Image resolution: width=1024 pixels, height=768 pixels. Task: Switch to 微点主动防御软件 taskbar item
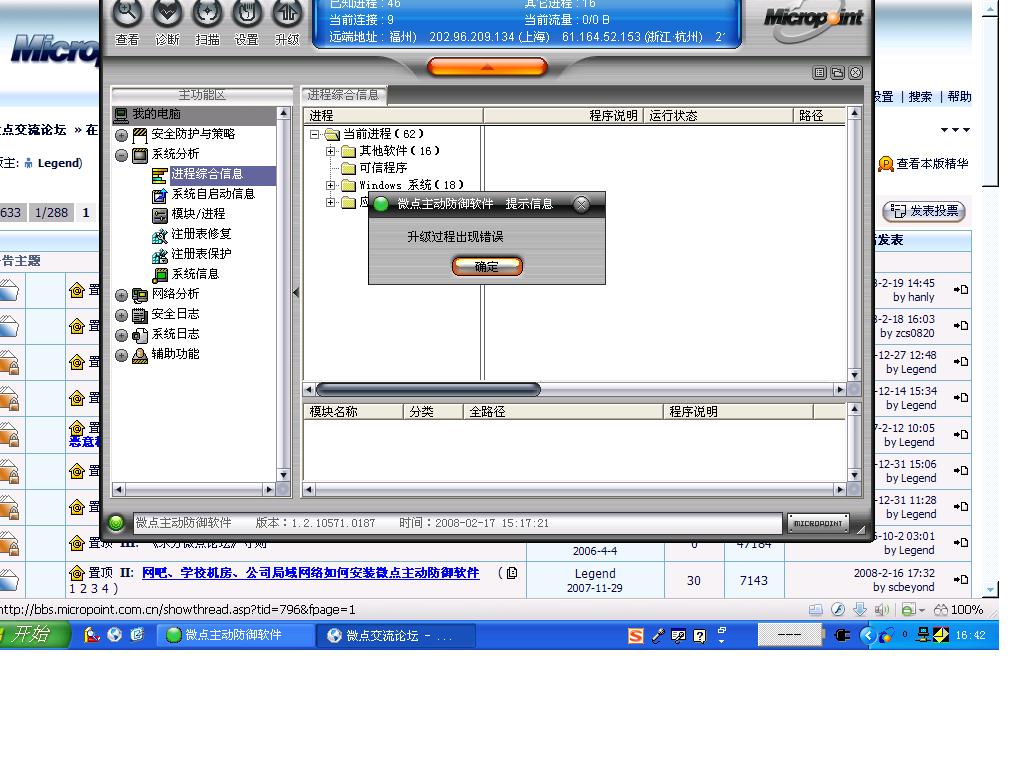pyautogui.click(x=234, y=635)
